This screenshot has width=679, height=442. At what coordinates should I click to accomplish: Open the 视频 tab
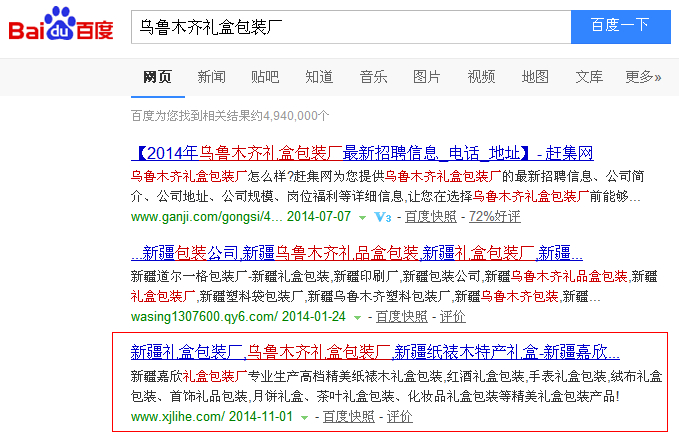point(481,77)
